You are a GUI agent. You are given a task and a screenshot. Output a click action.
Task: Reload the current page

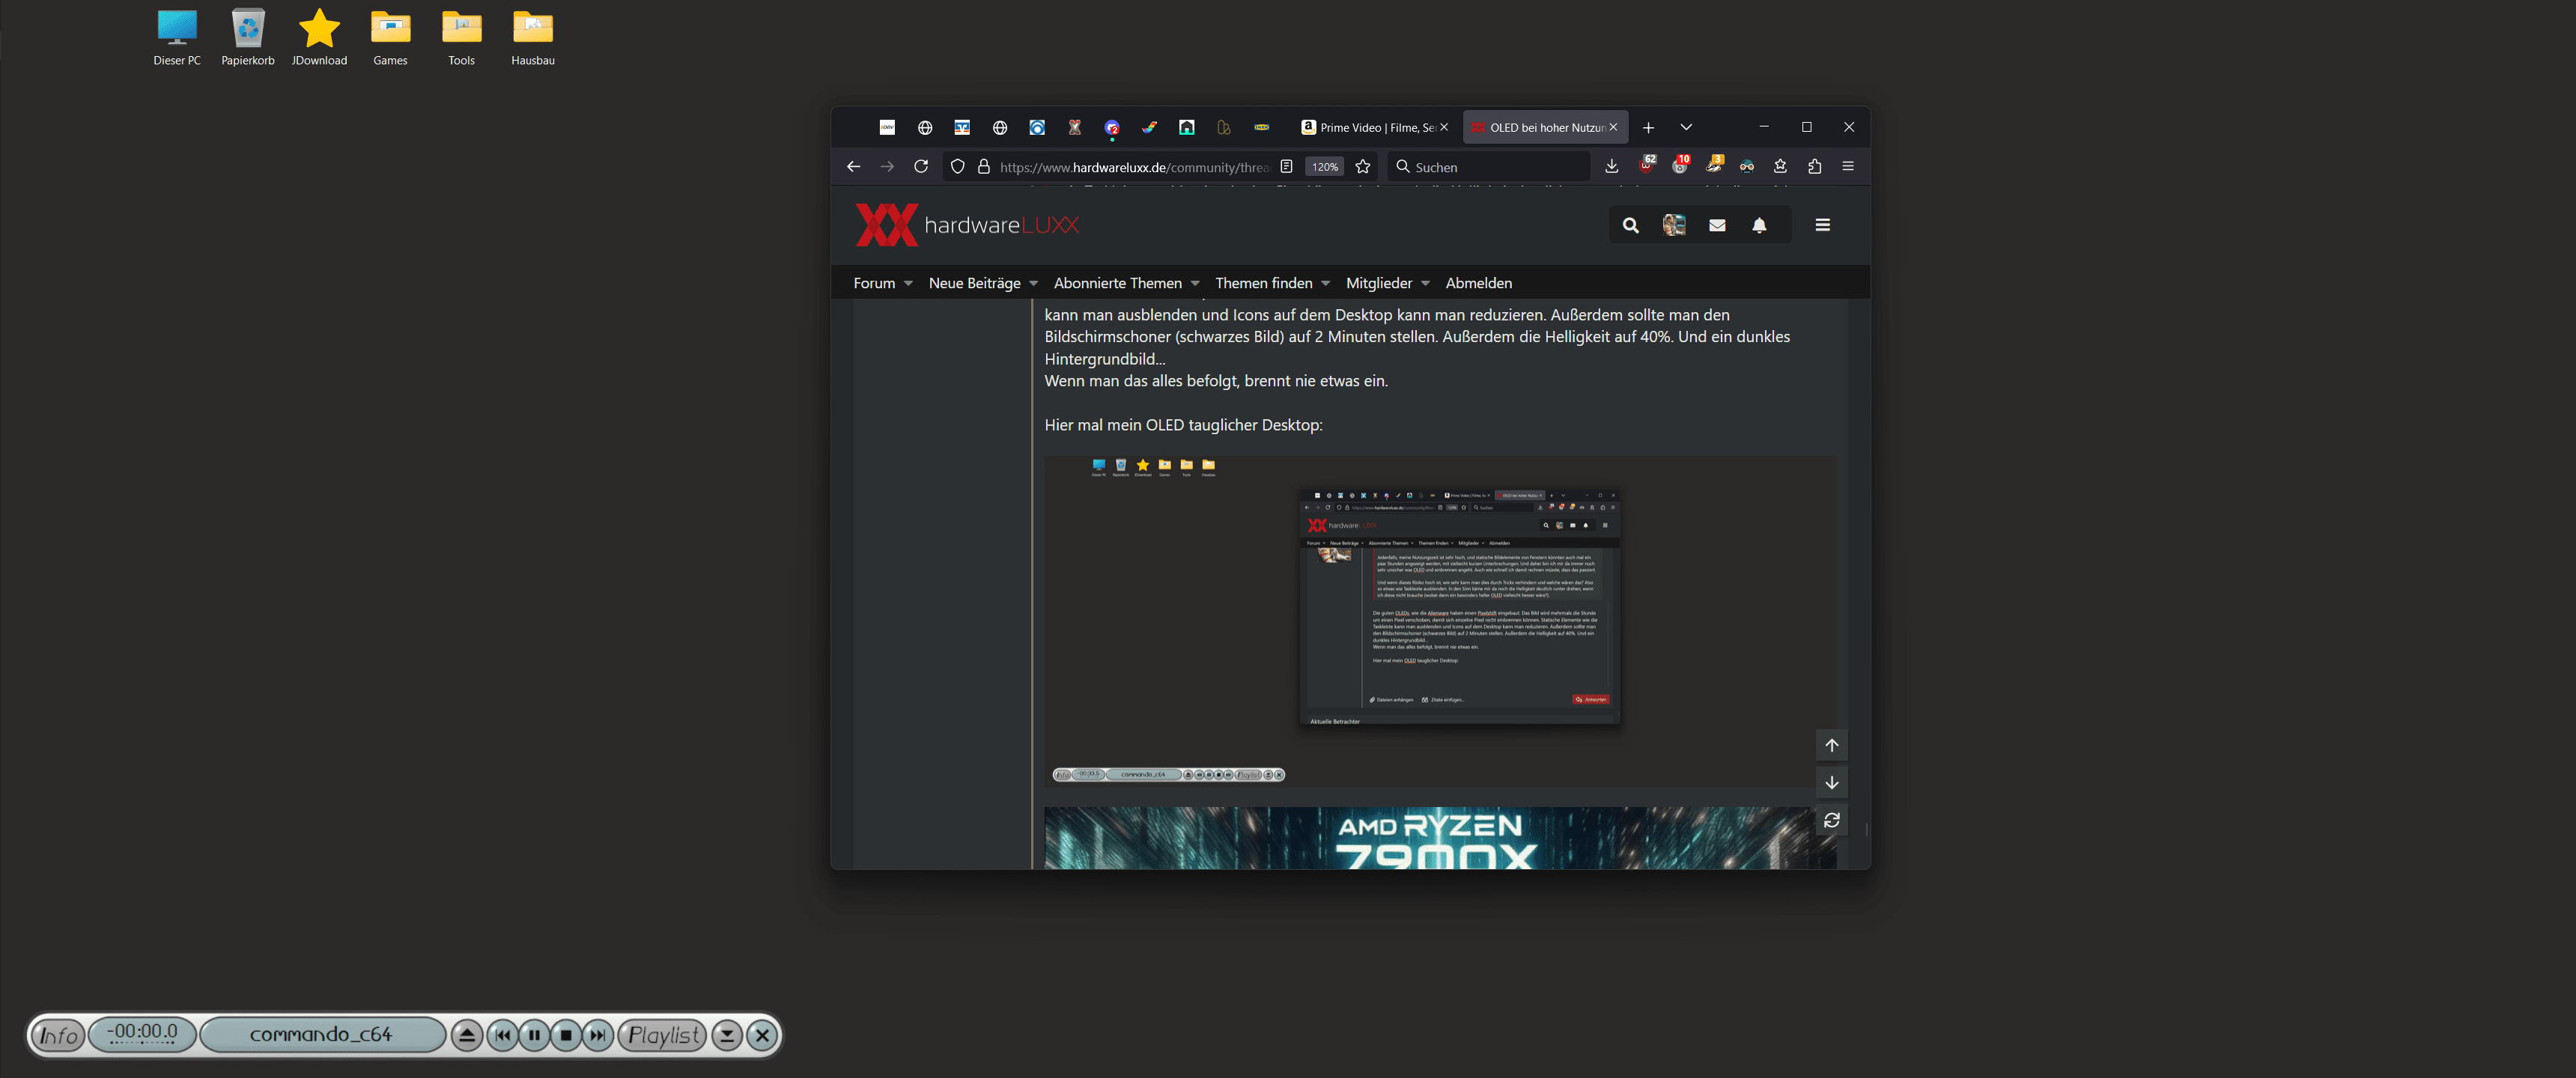pyautogui.click(x=921, y=167)
